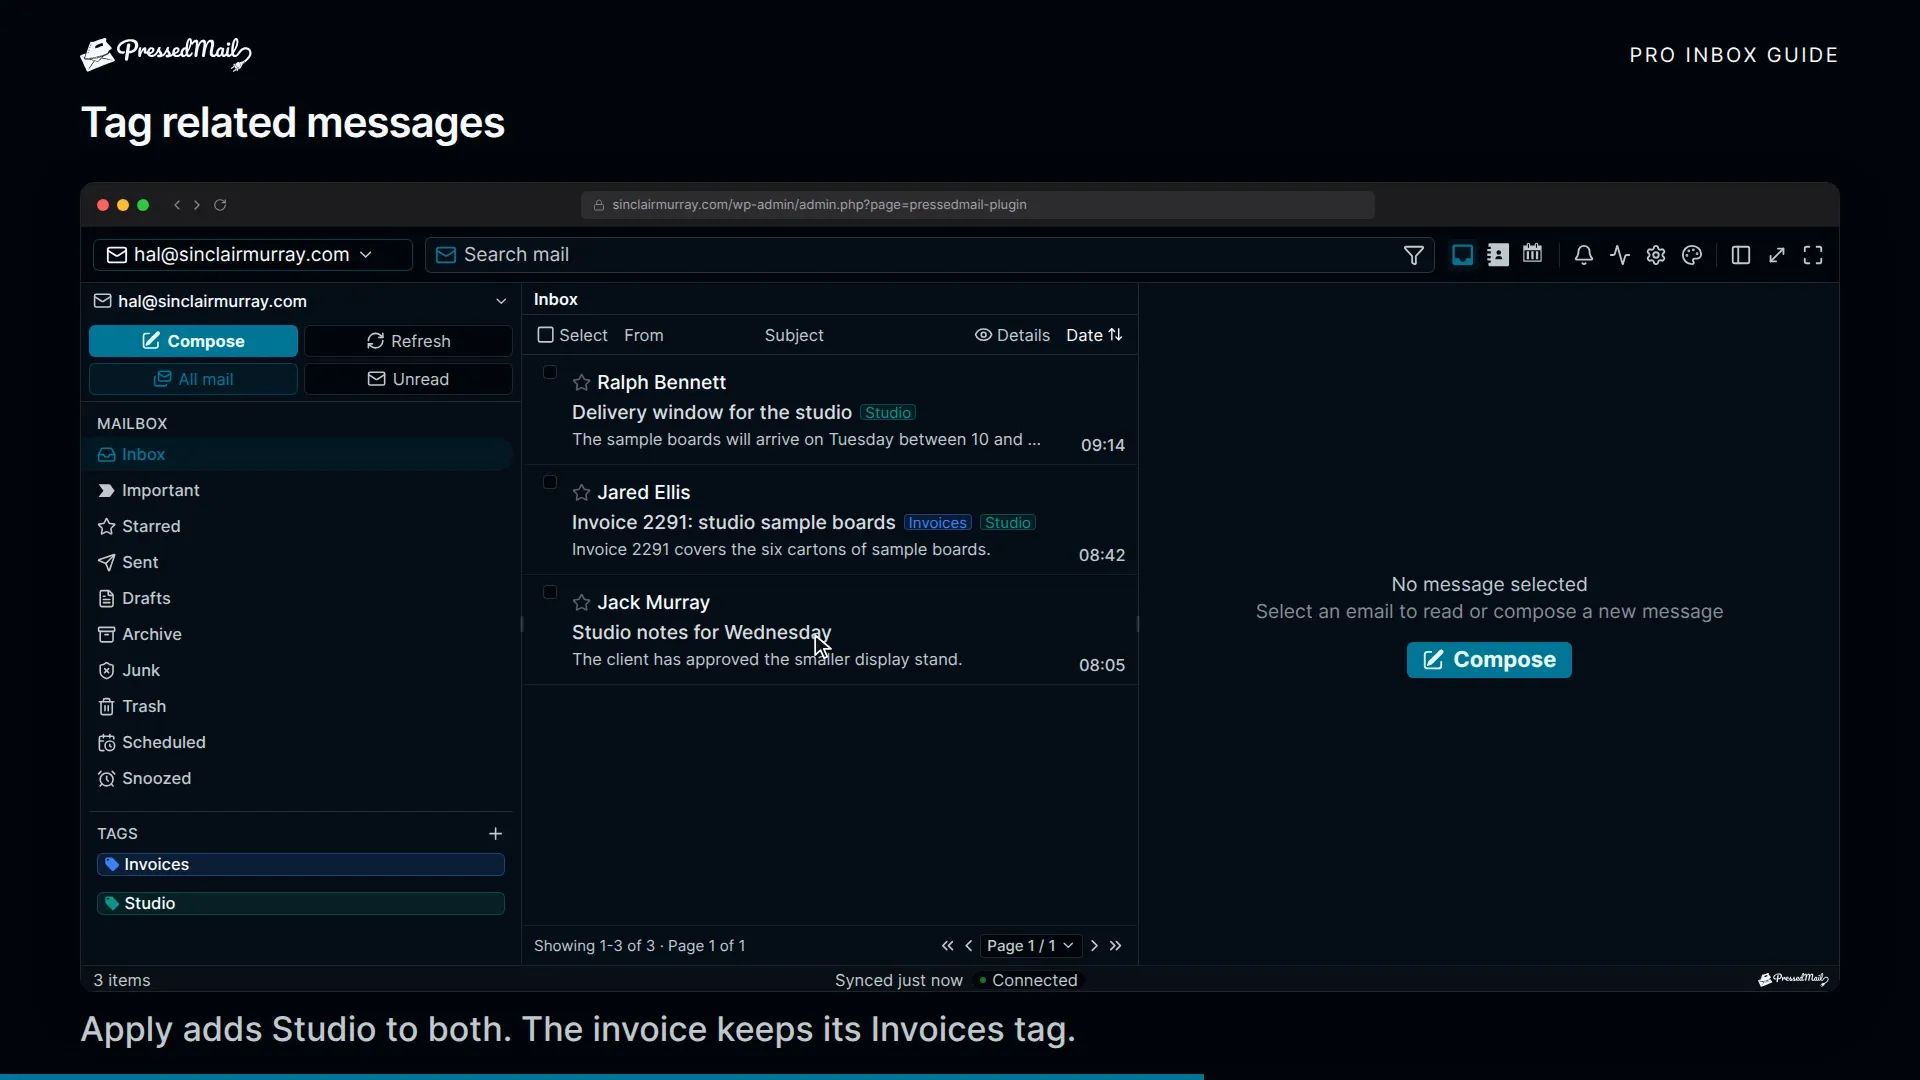Open the Page 1 / 1 dropdown
Image resolution: width=1920 pixels, height=1080 pixels.
pyautogui.click(x=1030, y=945)
